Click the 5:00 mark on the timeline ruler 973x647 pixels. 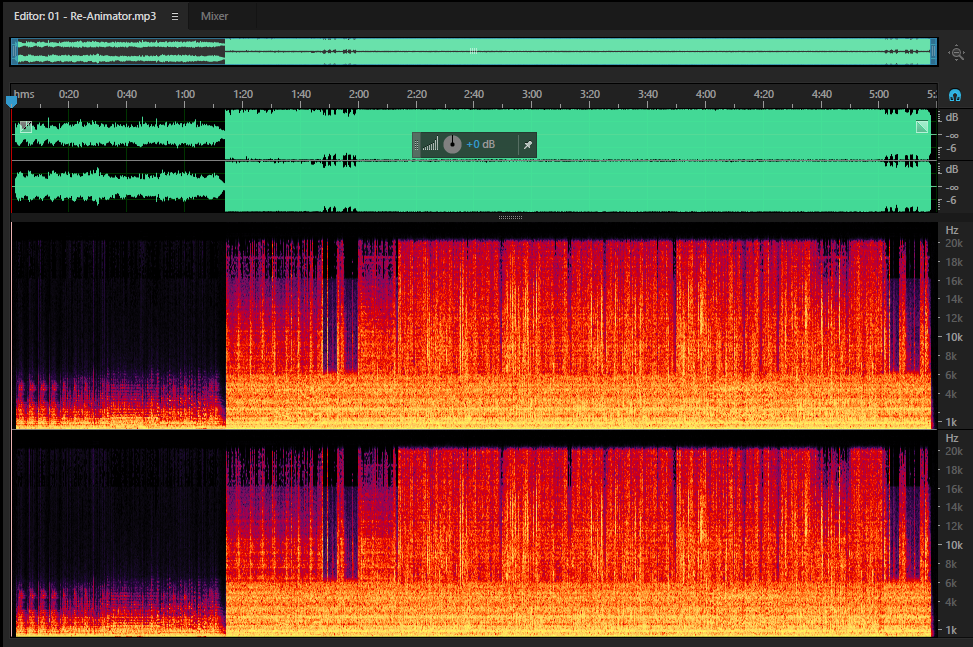coord(879,94)
